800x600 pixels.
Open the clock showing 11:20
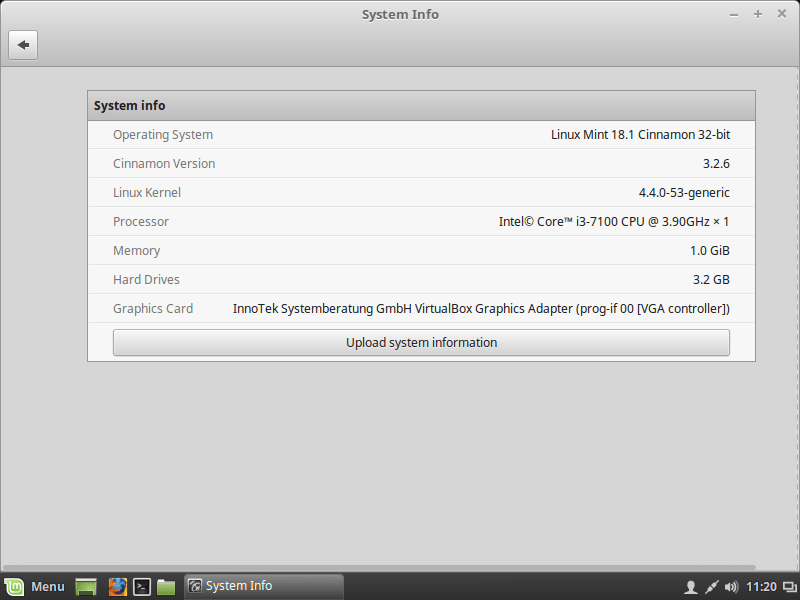pyautogui.click(x=761, y=587)
